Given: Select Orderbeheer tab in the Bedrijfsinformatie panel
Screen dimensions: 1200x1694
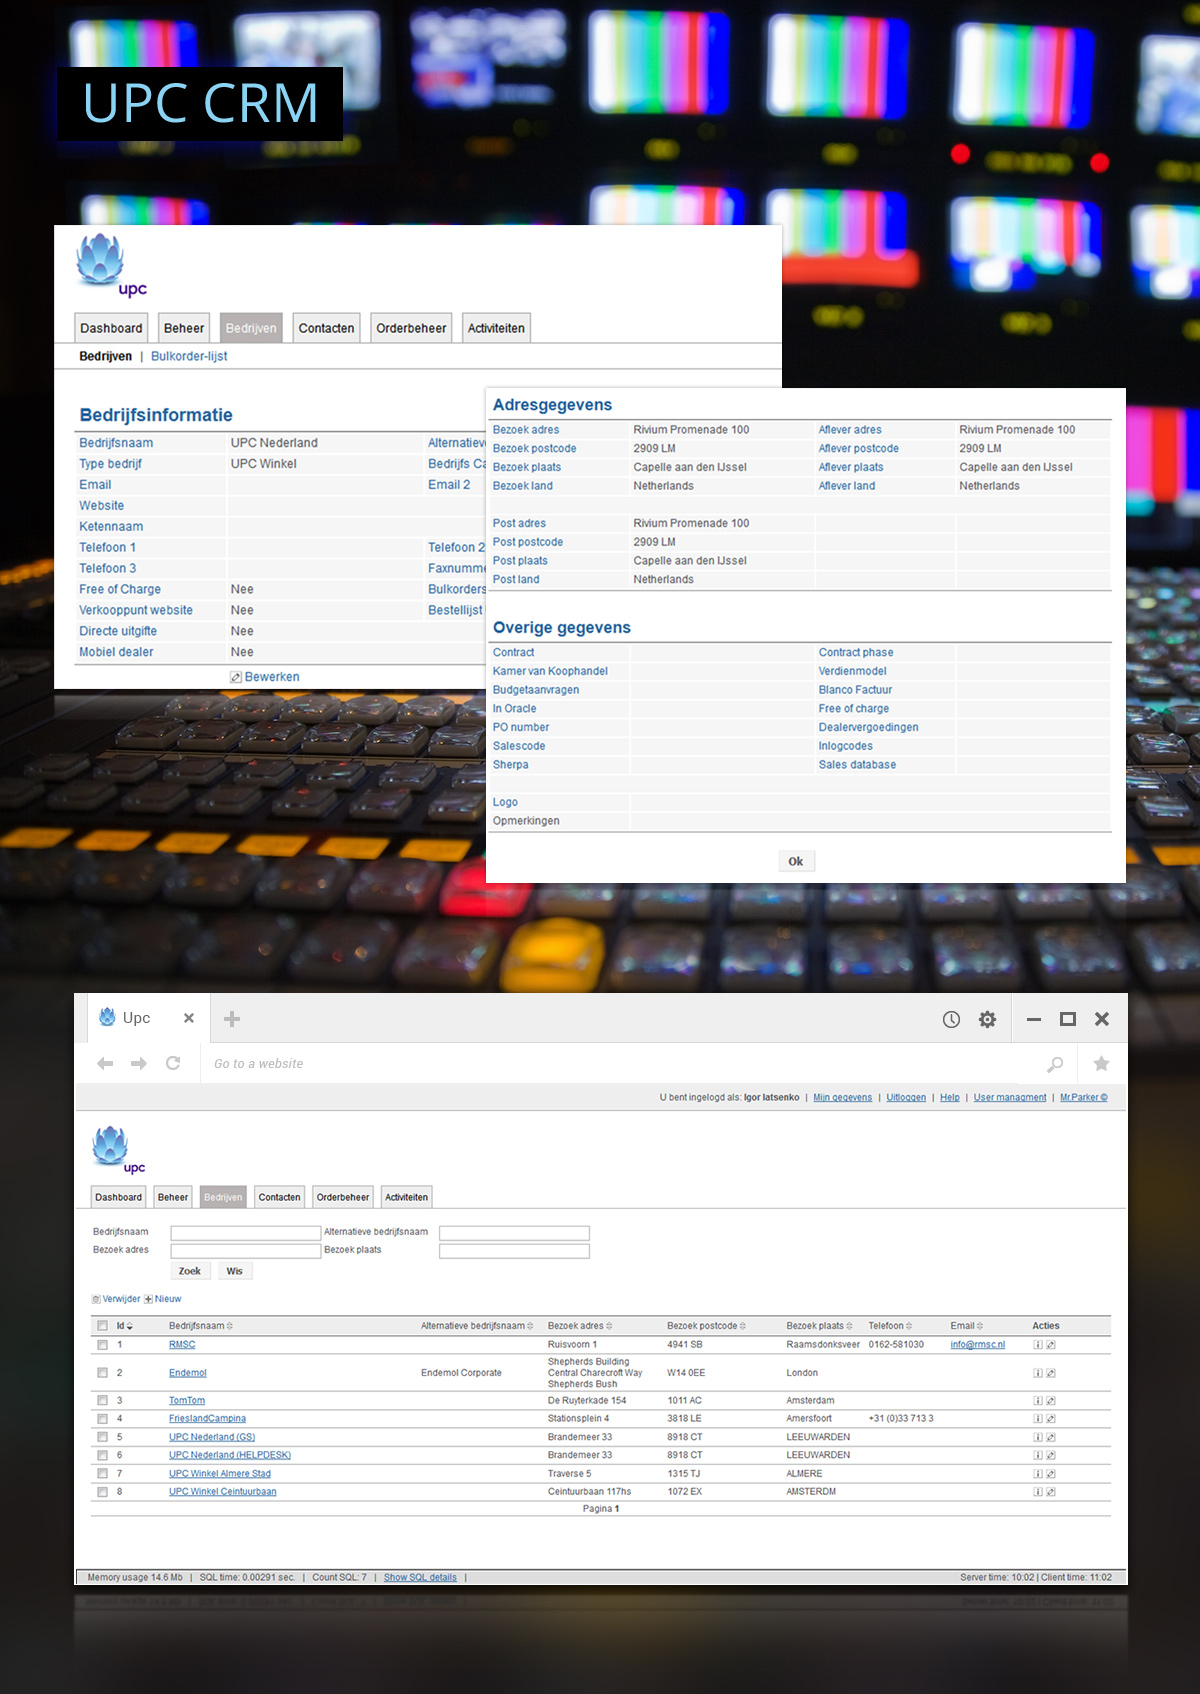Looking at the screenshot, I should (411, 328).
